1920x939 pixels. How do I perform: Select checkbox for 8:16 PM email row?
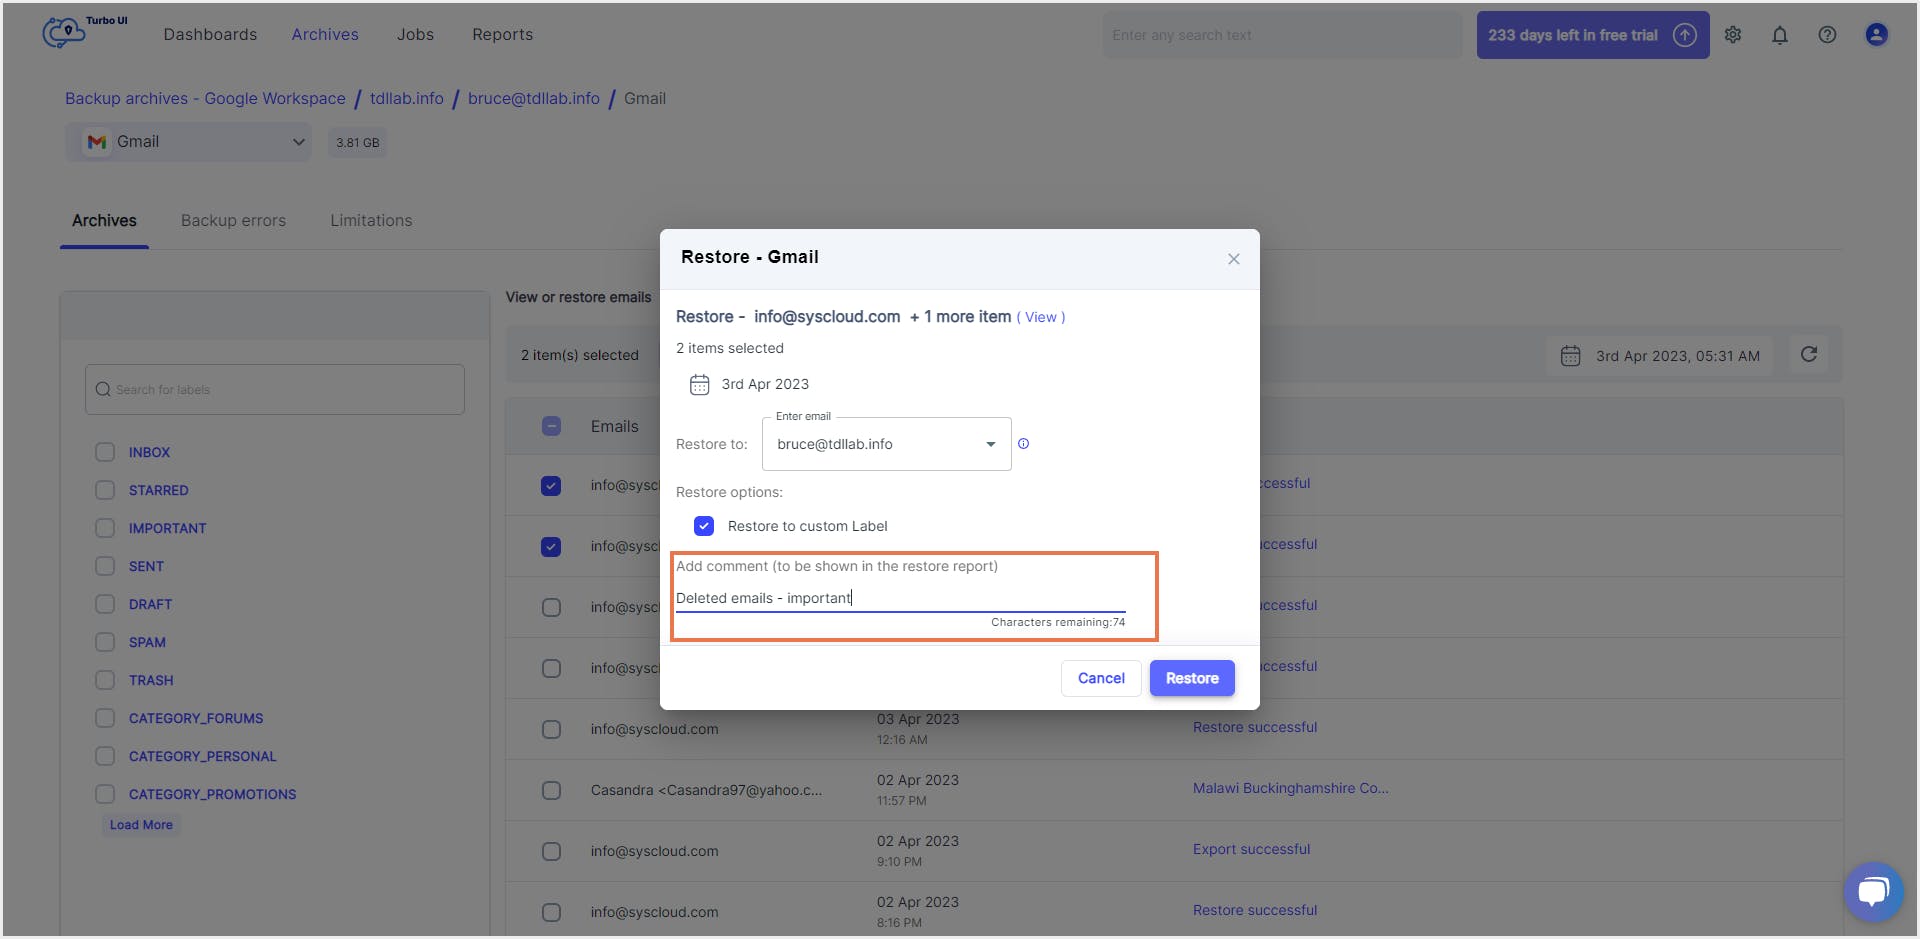[x=551, y=912]
